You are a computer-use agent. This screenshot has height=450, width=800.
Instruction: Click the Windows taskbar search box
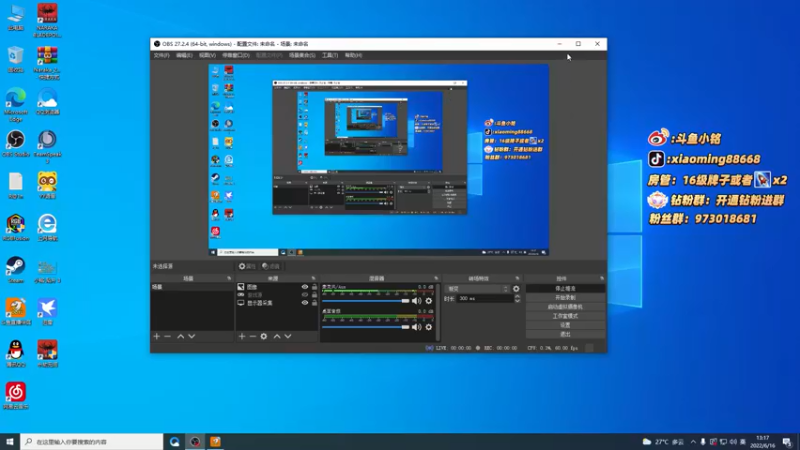[92, 442]
